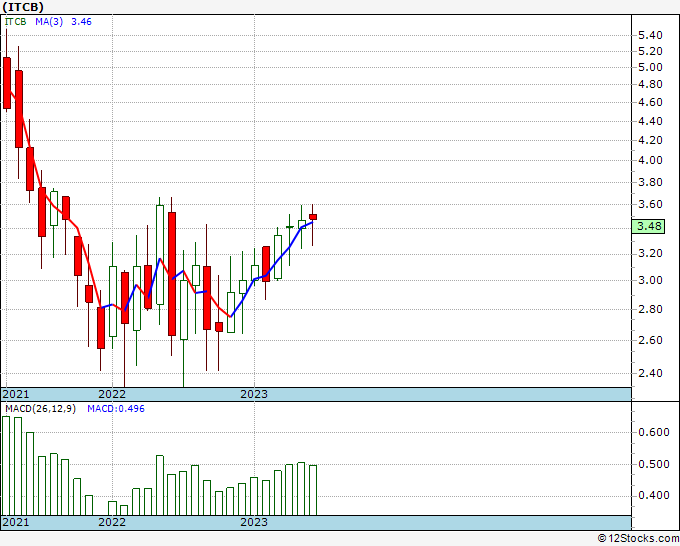Click the green current price tag 3.48
Screen dimensions: 680x546
point(648,226)
